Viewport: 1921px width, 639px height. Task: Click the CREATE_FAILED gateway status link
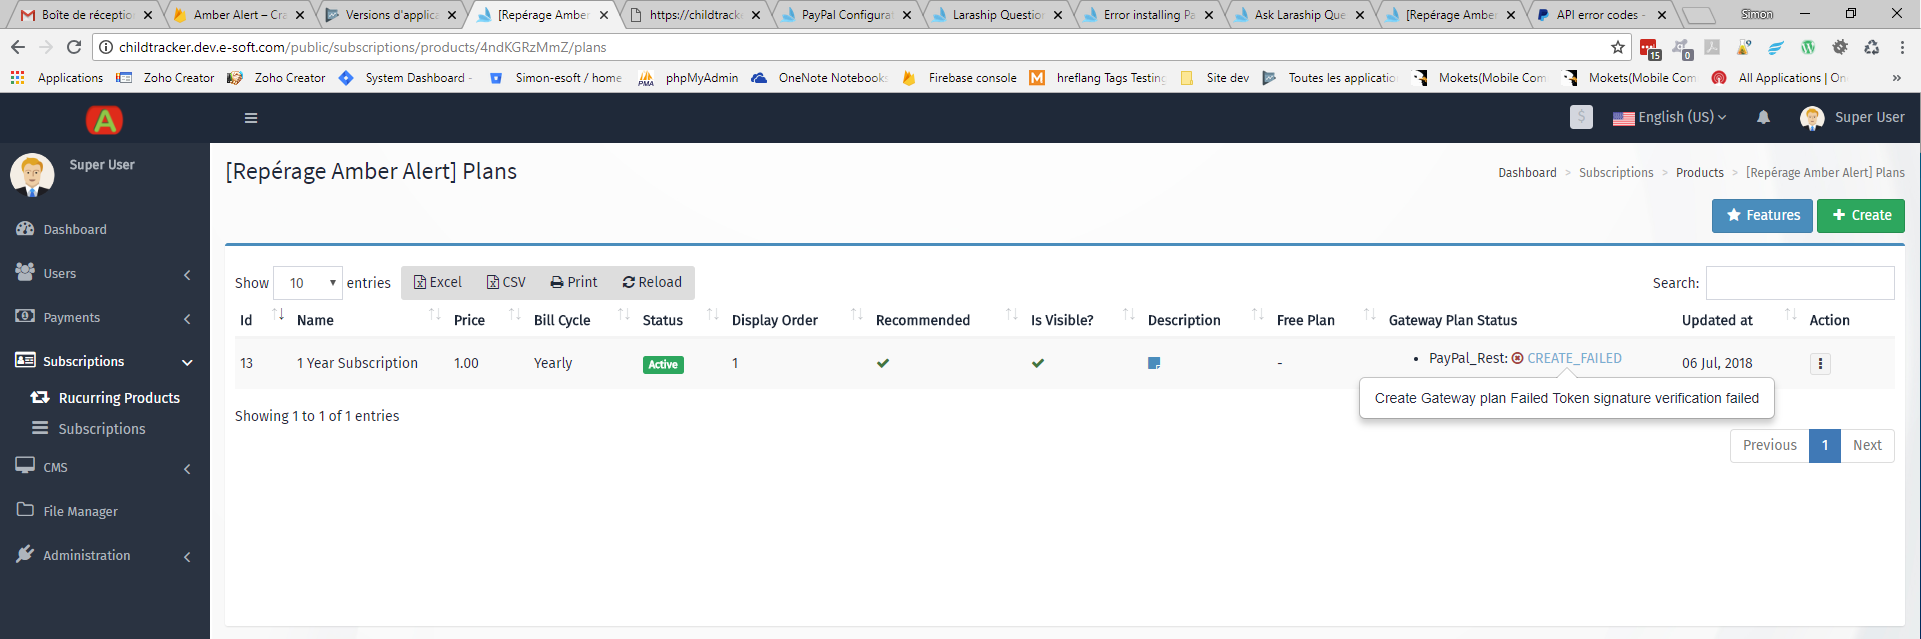click(1573, 358)
